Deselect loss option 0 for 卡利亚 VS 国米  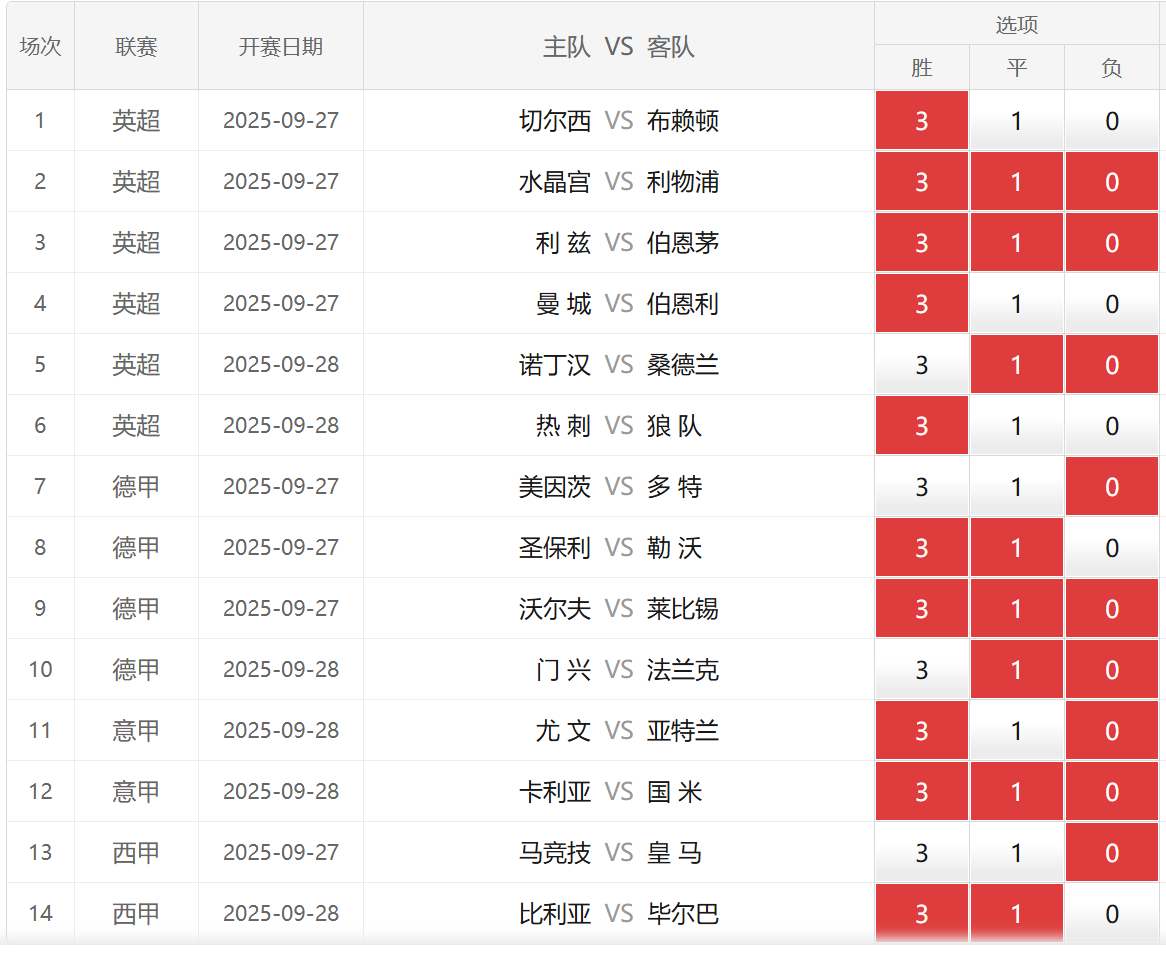[1111, 792]
